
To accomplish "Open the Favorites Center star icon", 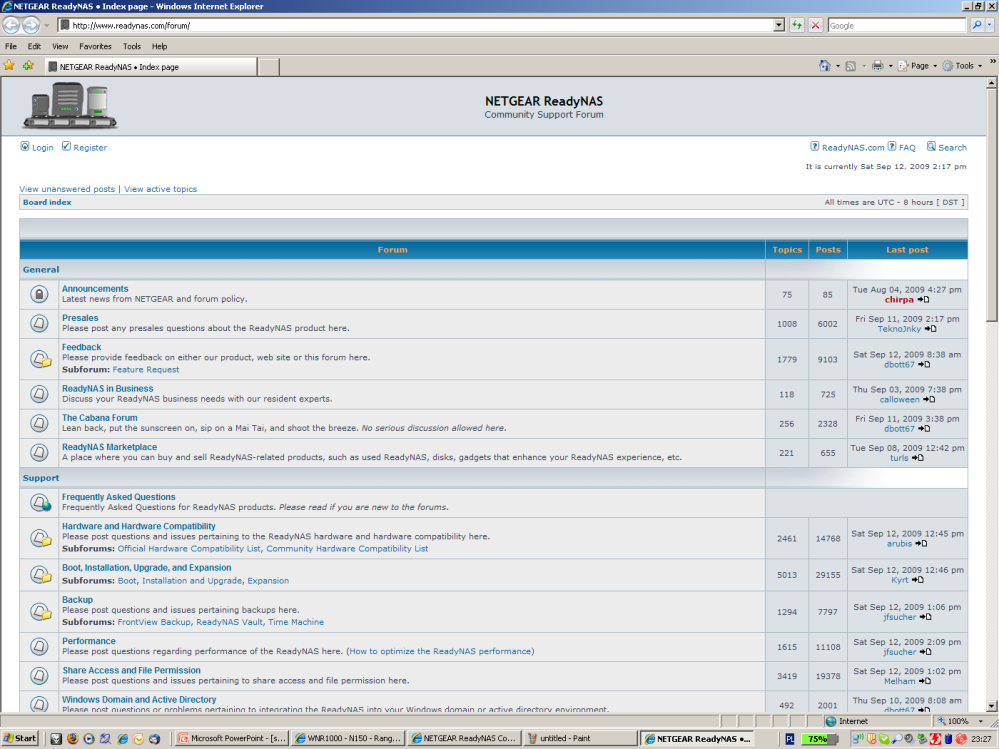I will [x=9, y=66].
